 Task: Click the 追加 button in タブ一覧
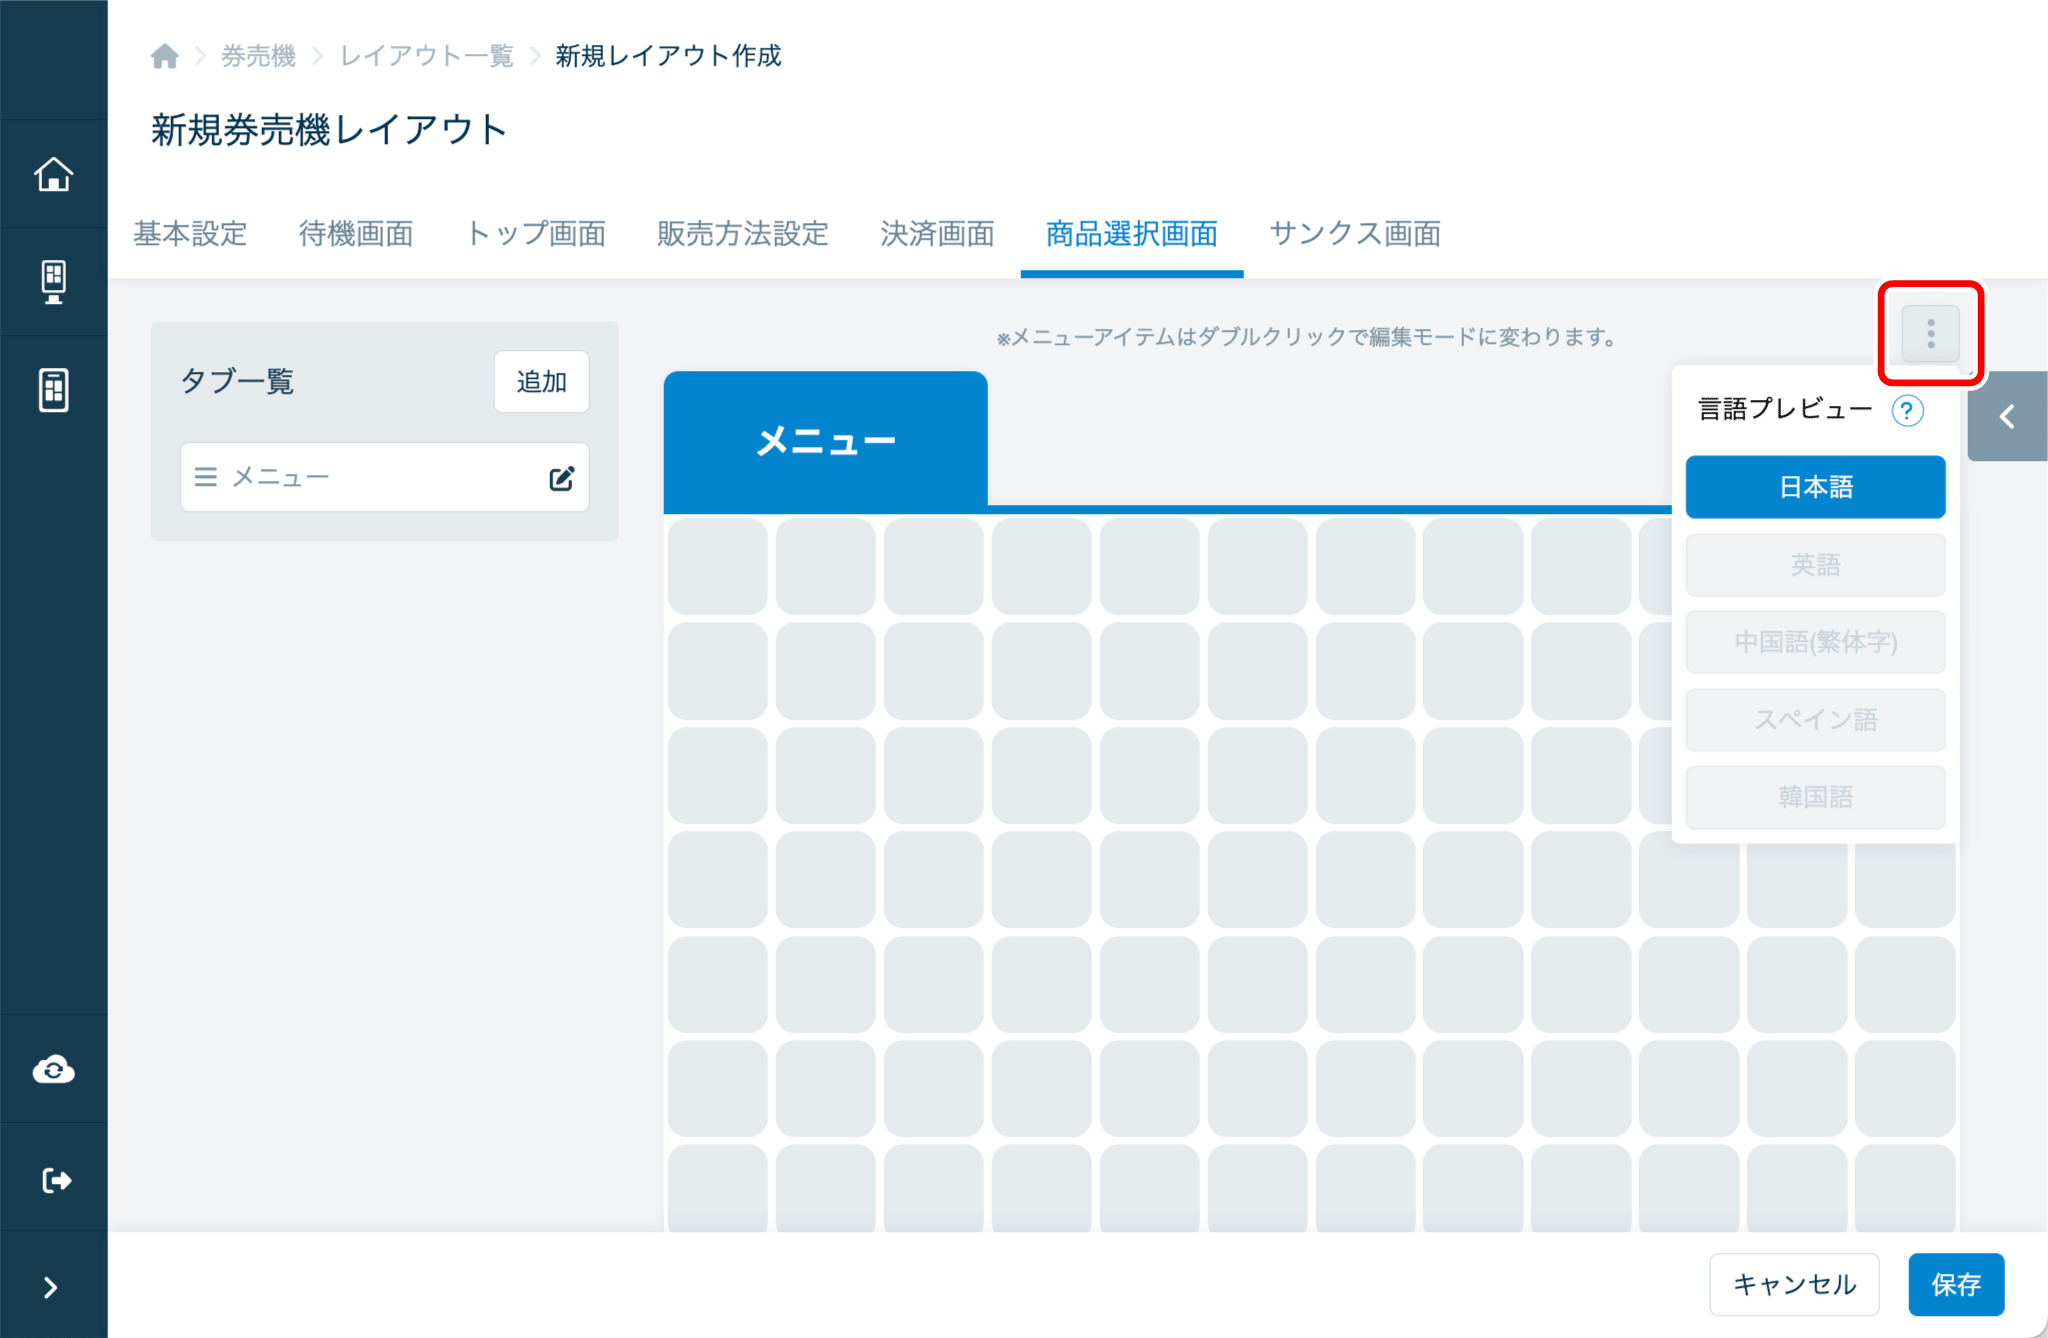pos(541,382)
